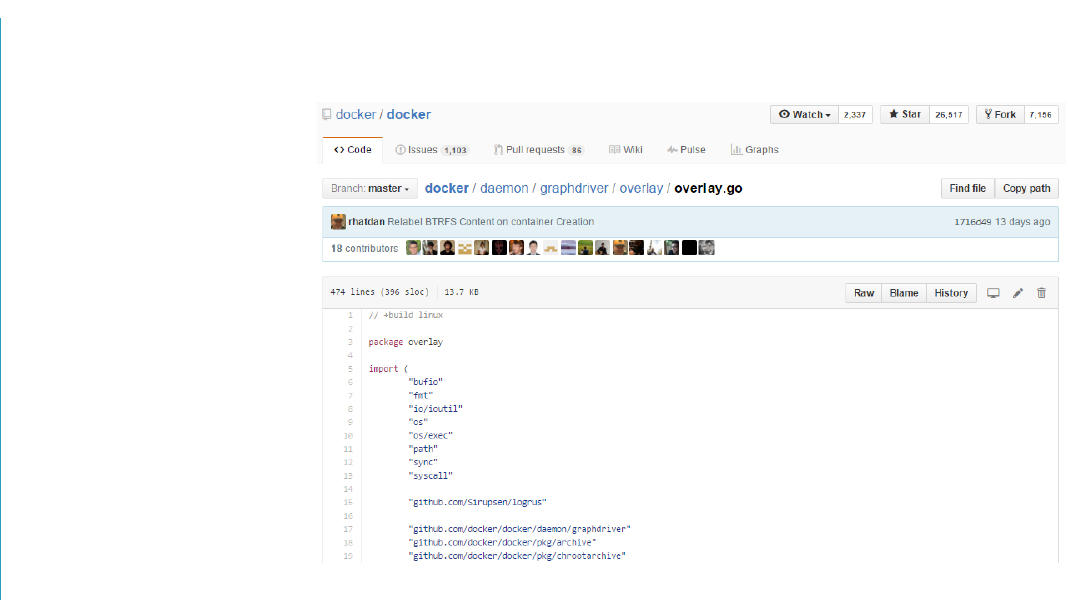This screenshot has height=600, width=1068.
Task: Click line number 5
Action: click(350, 369)
